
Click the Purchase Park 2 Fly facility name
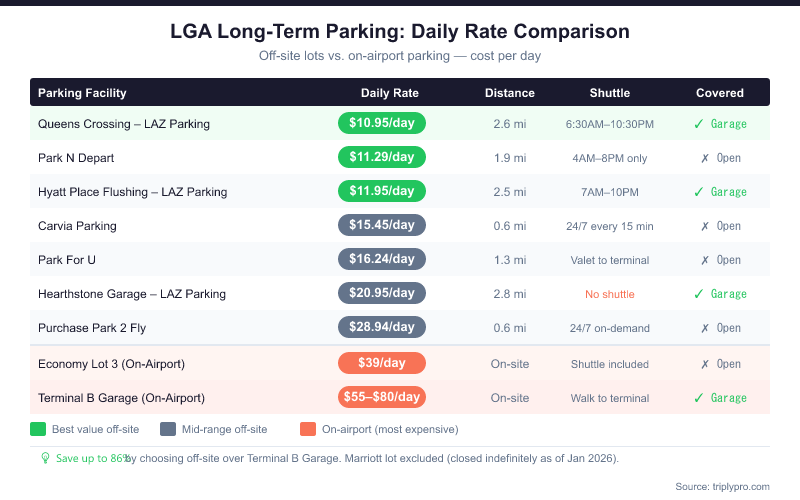(x=92, y=328)
